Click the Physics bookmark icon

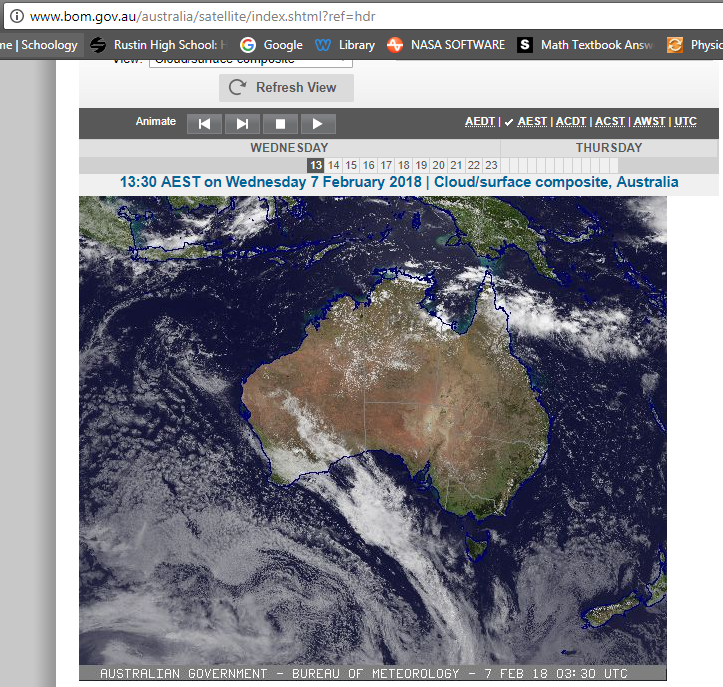click(x=675, y=45)
